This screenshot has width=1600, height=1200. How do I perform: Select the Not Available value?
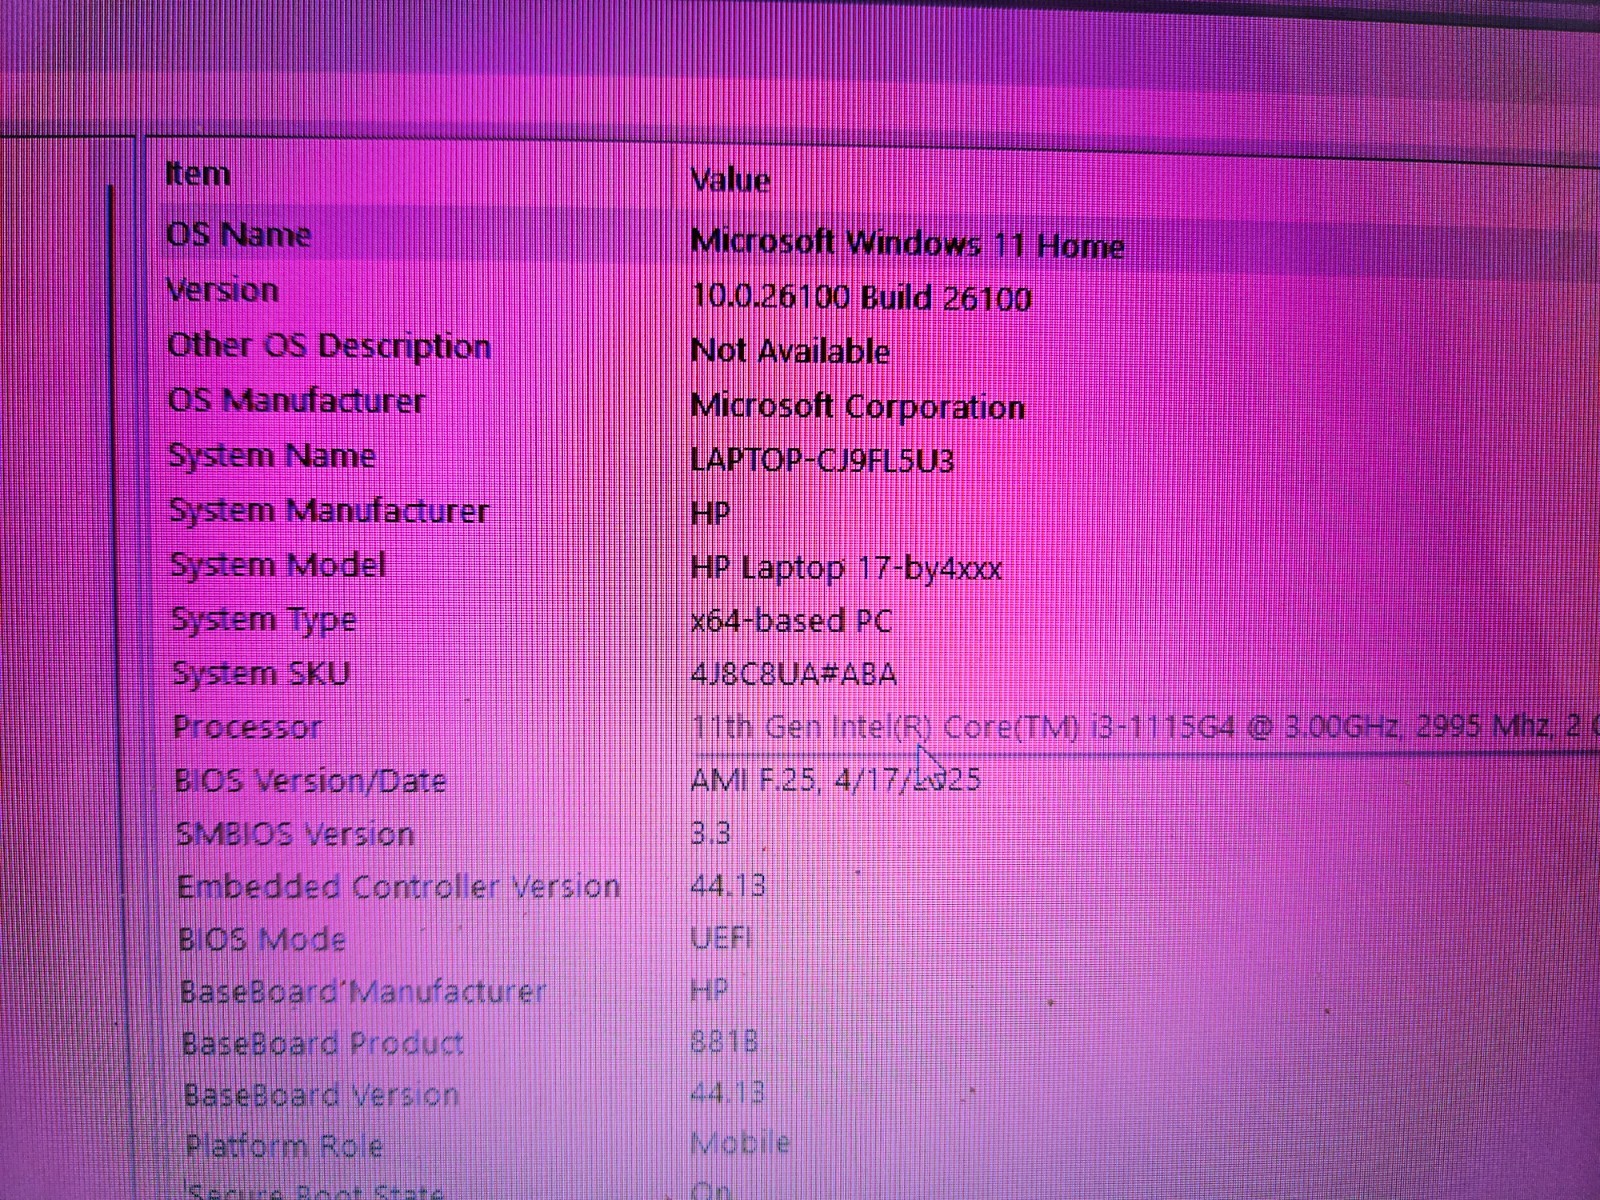click(x=790, y=351)
